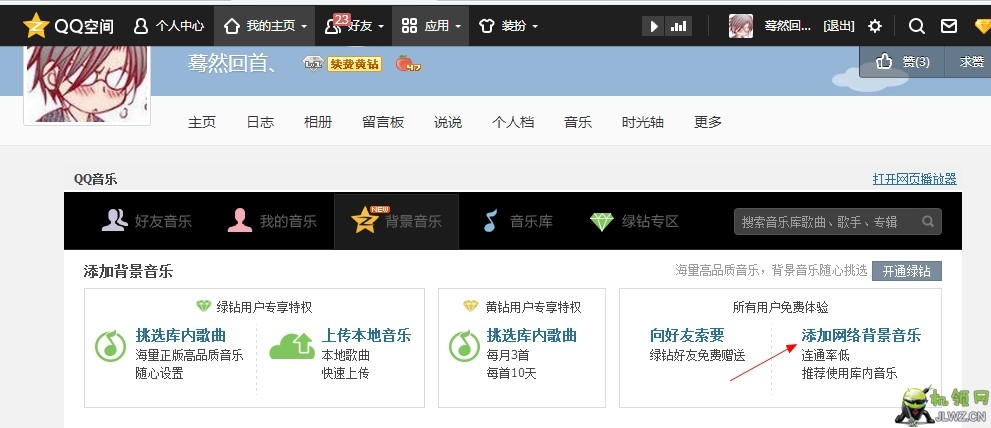Screen dimensions: 991x428
Task: Click 挑选库内歌曲 link under 黄钻用户专享特权
Action: (x=532, y=335)
